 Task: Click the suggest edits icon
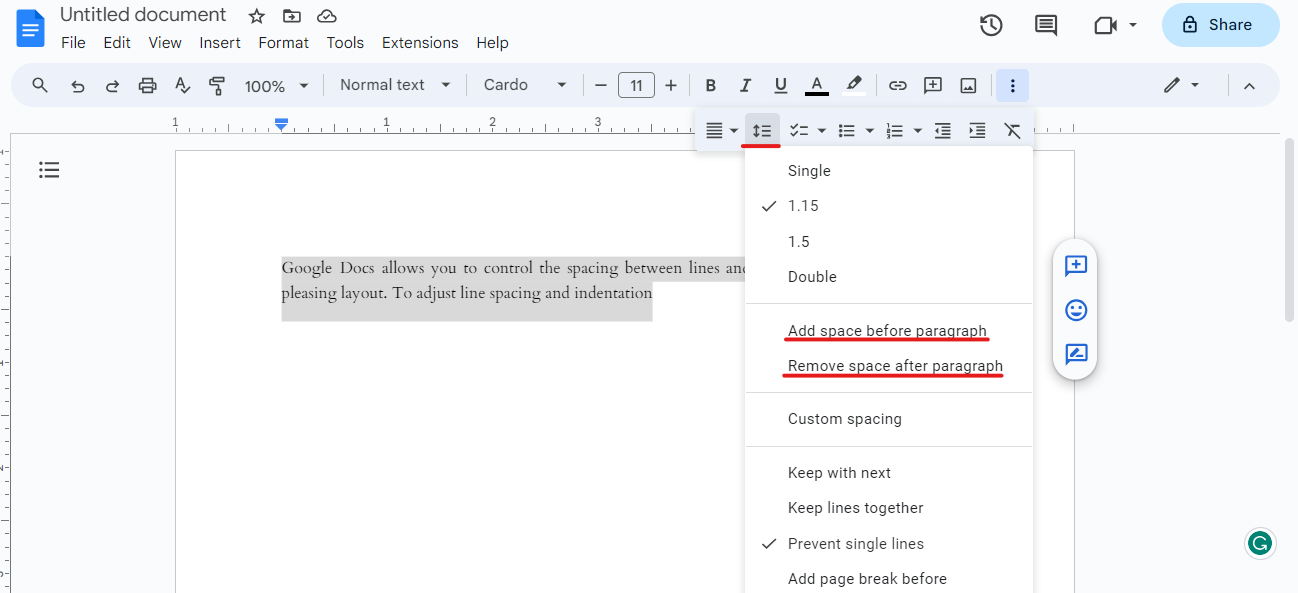click(x=1076, y=354)
